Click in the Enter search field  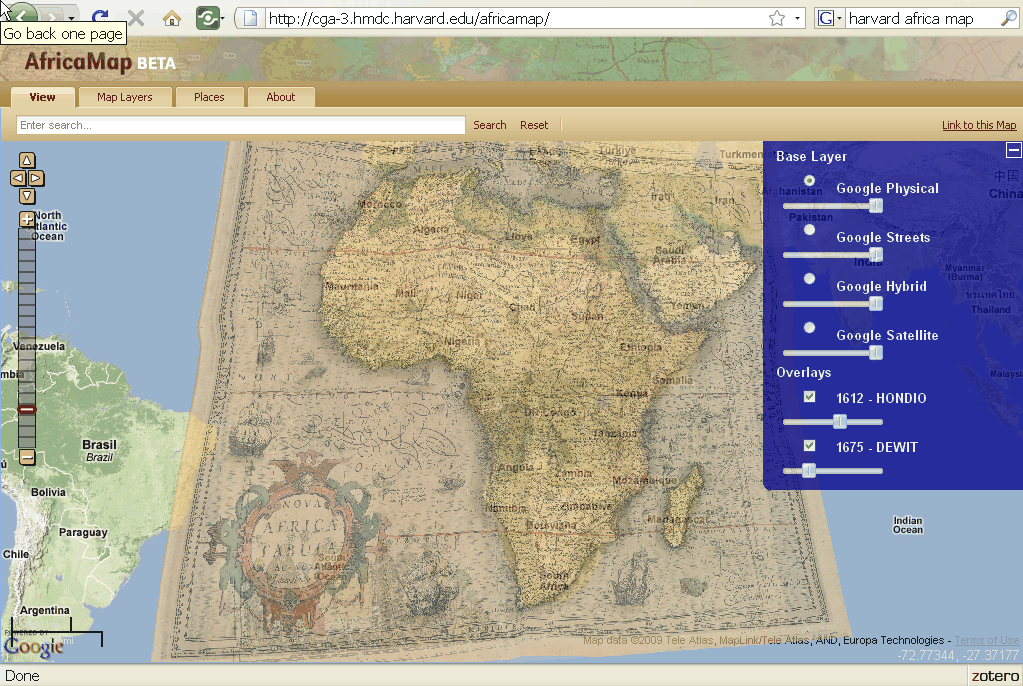tap(241, 125)
